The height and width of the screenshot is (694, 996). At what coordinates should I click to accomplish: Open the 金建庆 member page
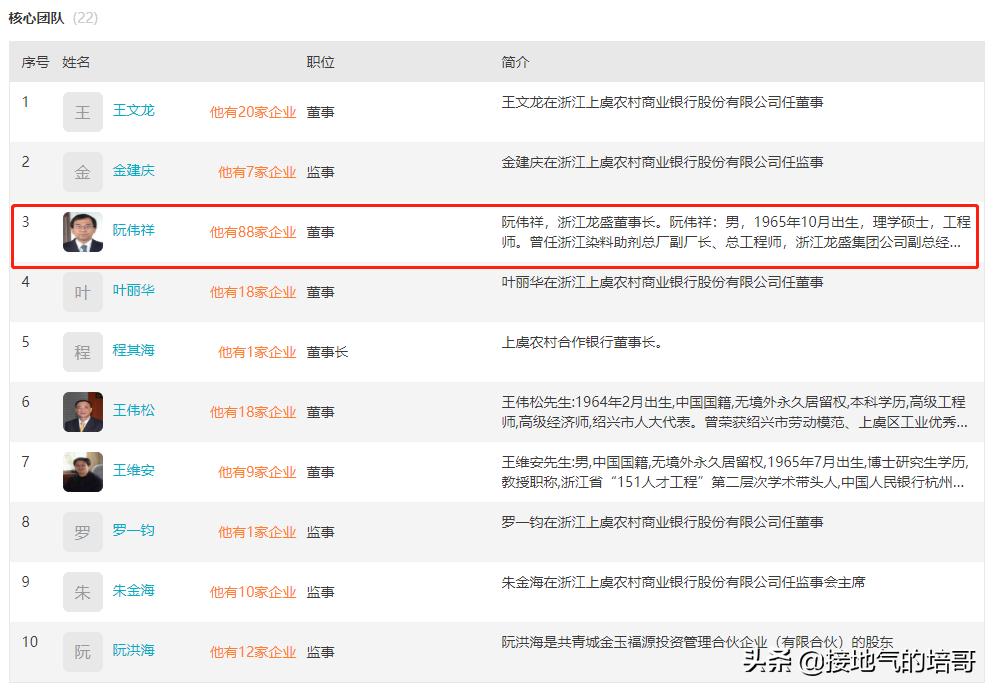134,171
